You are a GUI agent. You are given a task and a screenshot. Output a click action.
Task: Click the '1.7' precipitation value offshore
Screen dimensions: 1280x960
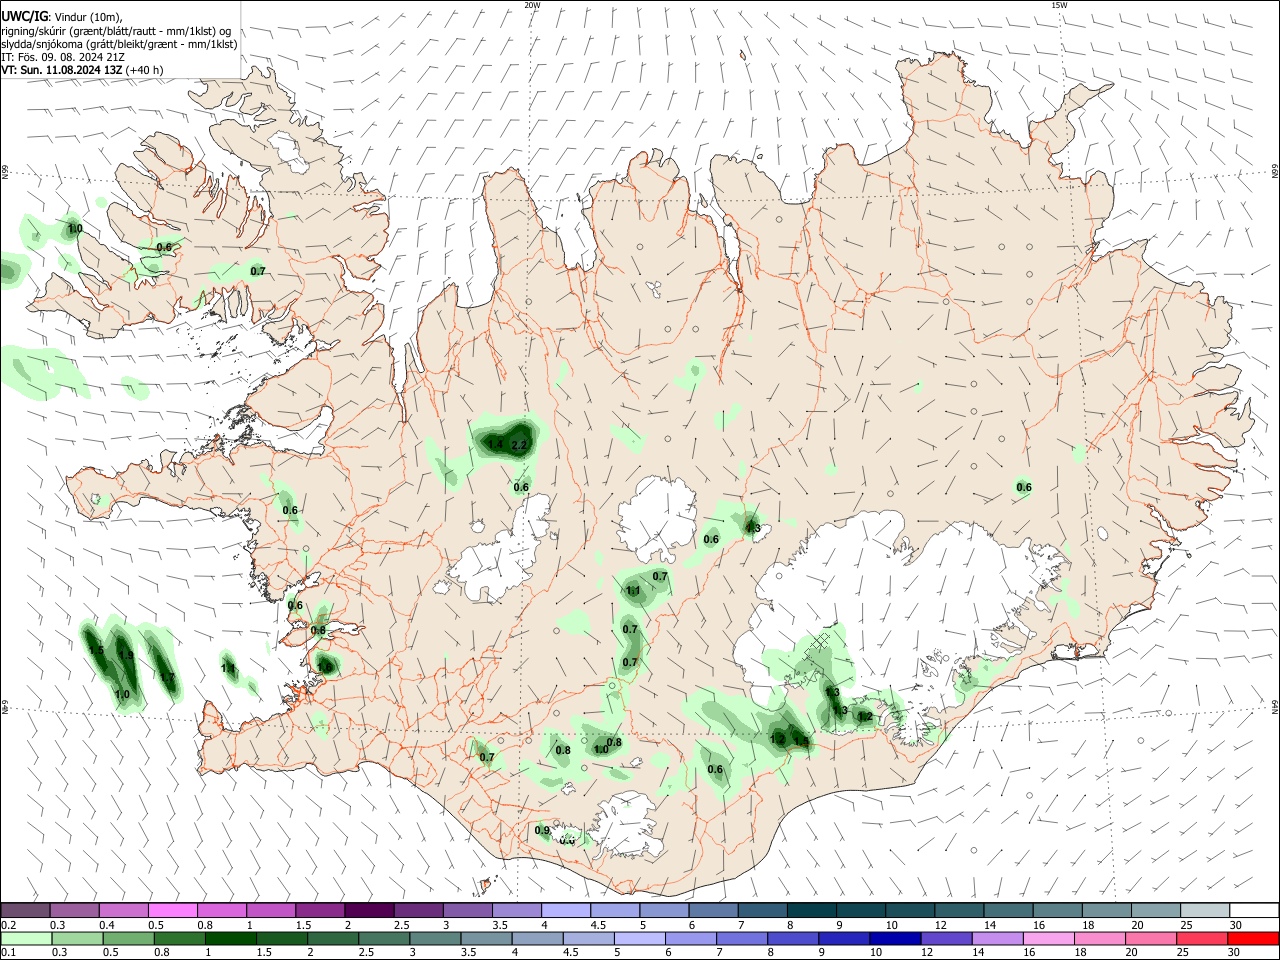[167, 677]
